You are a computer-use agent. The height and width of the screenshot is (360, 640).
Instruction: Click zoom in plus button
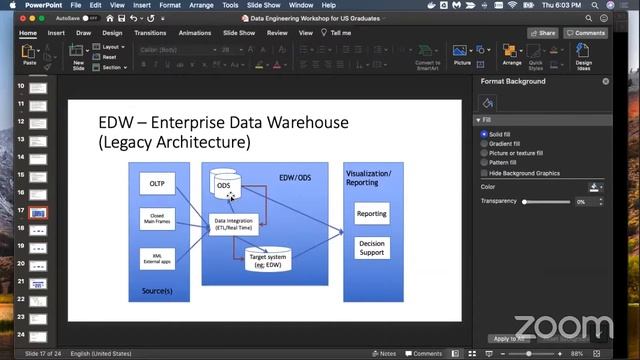[x=560, y=354]
